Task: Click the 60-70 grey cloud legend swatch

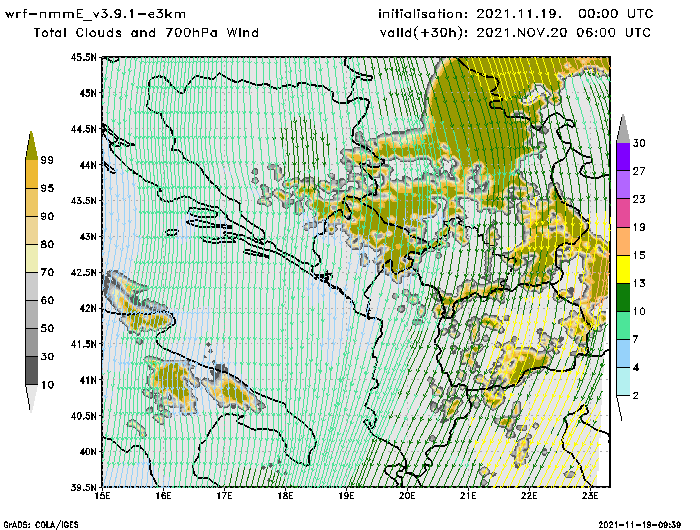Action: tap(32, 287)
